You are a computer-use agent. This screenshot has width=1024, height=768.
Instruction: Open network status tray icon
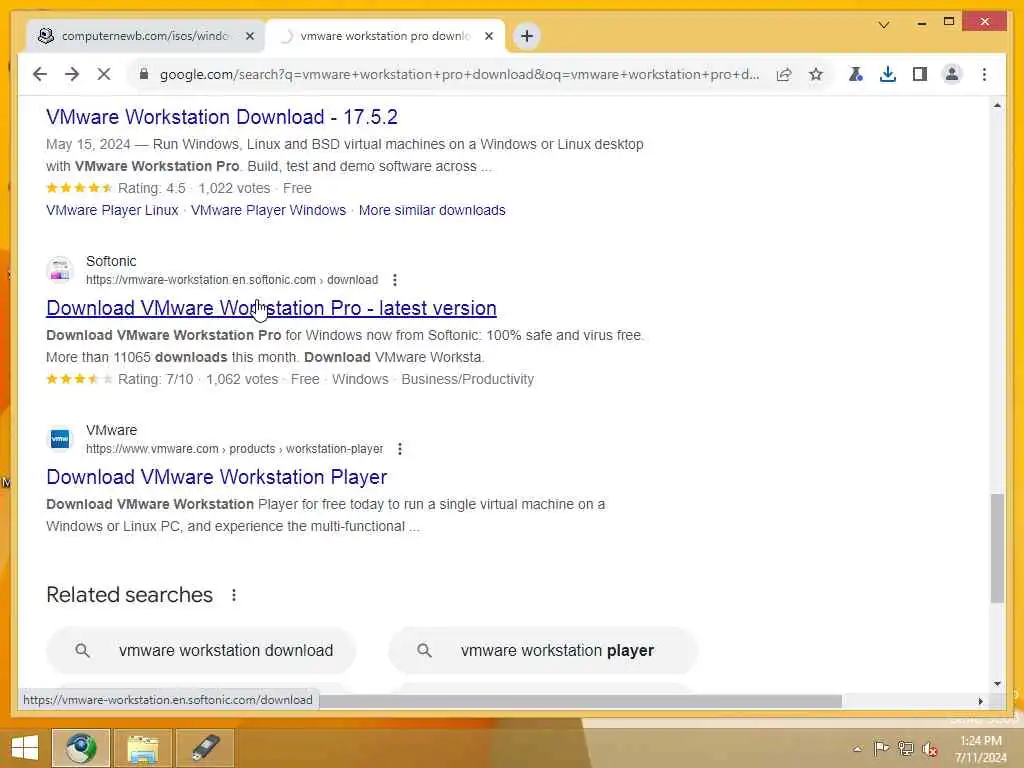(x=905, y=748)
